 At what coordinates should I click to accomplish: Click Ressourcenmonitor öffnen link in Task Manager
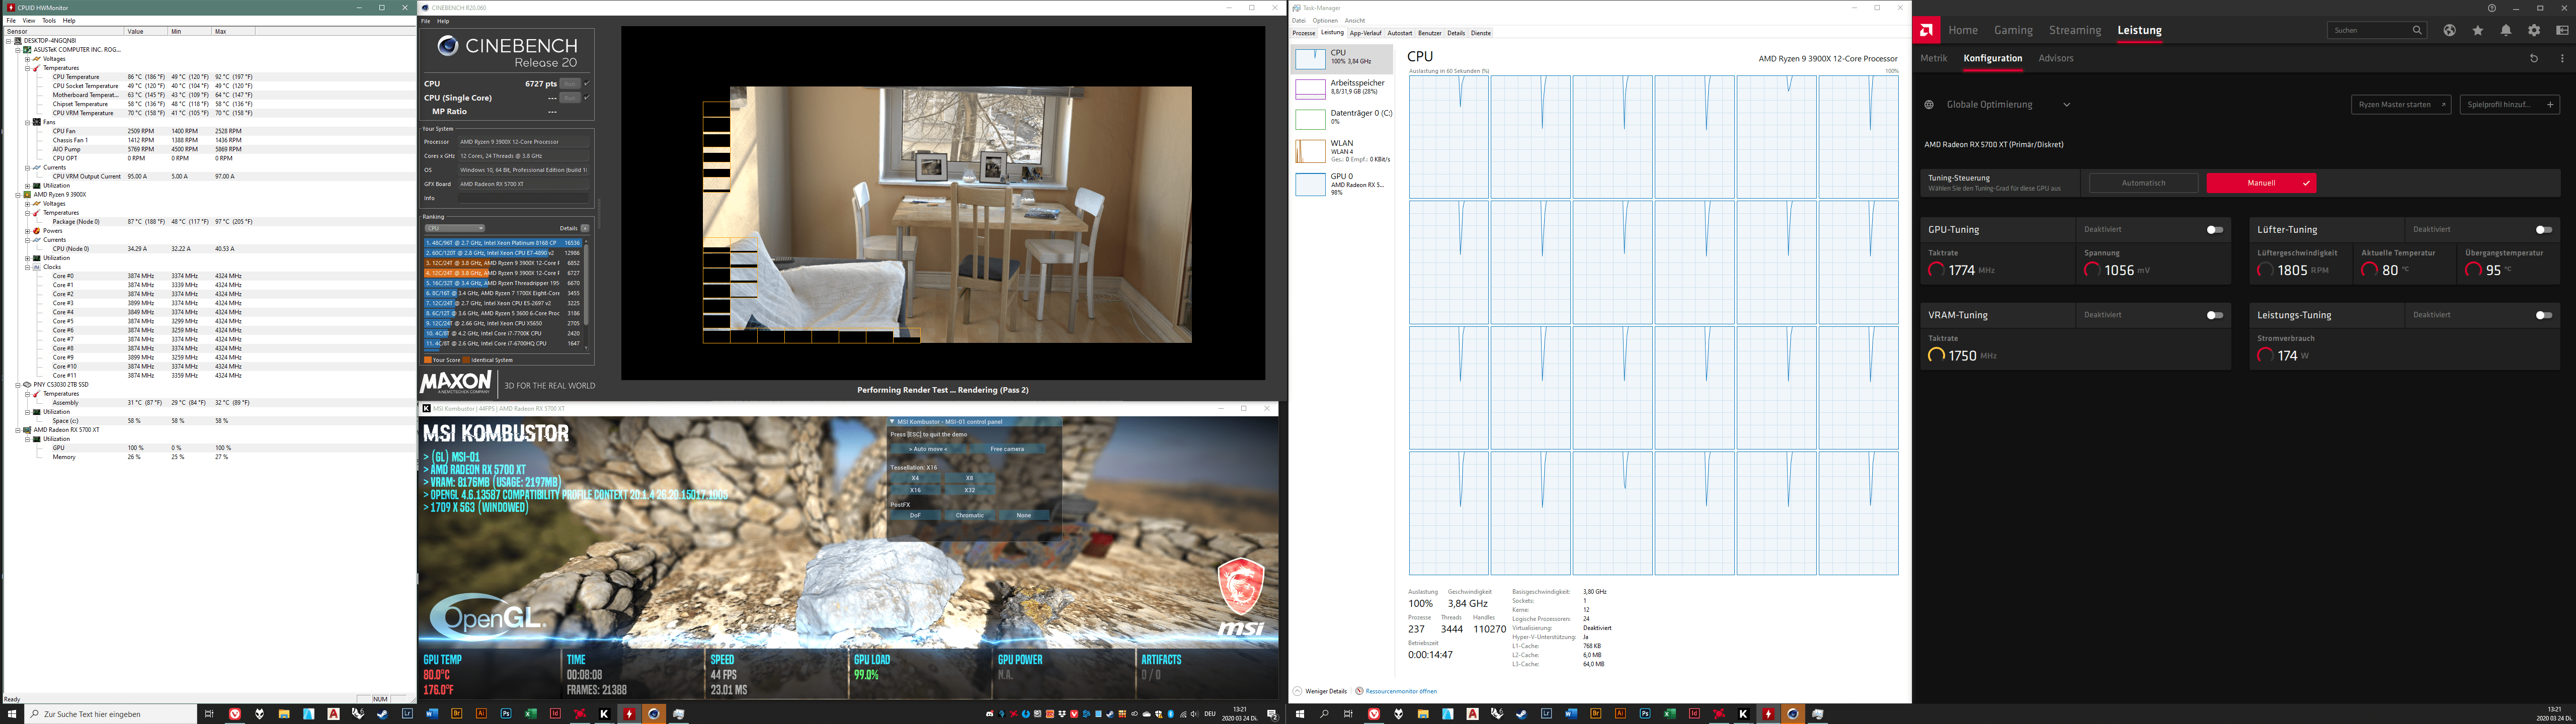coord(1401,691)
